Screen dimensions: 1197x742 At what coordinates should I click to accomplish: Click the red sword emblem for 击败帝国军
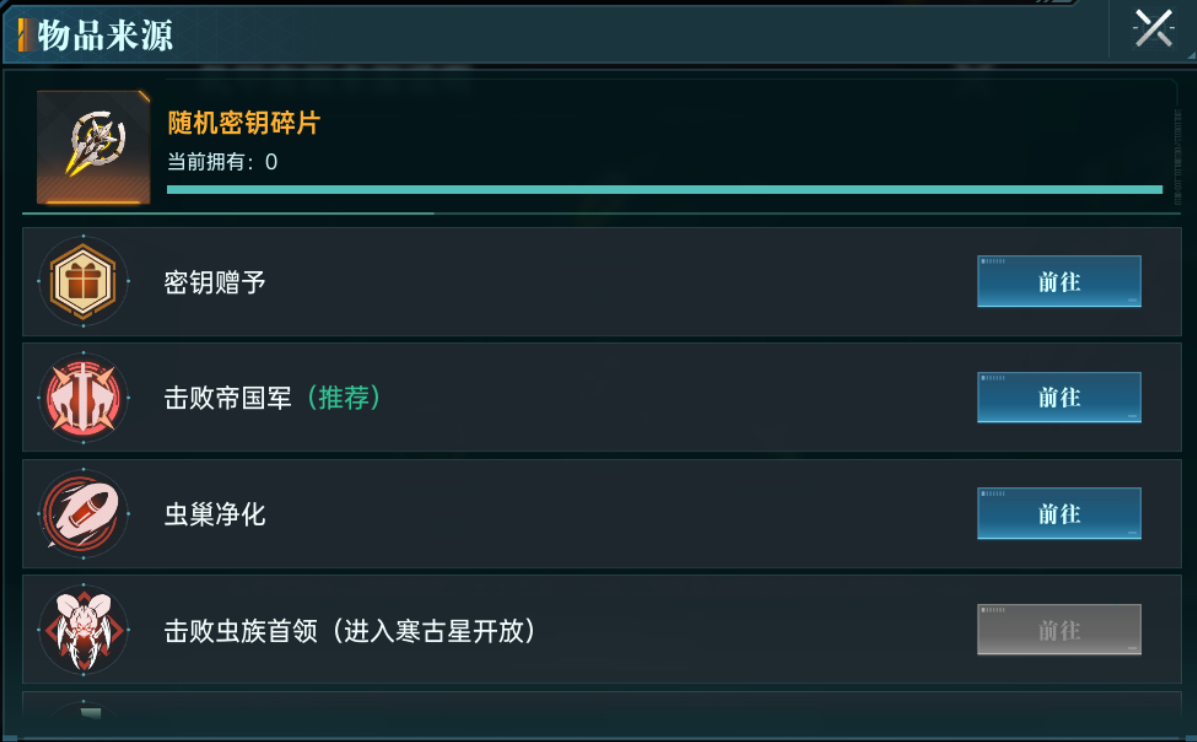[x=83, y=398]
